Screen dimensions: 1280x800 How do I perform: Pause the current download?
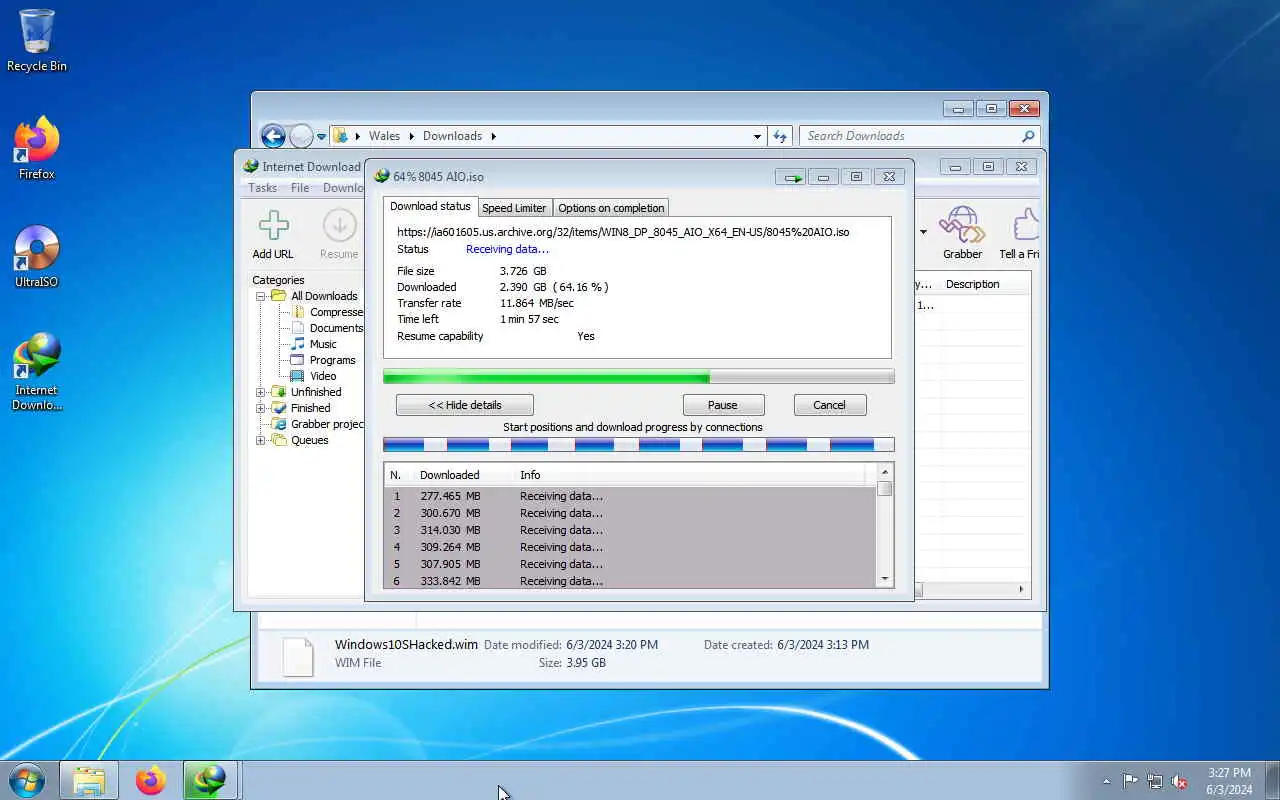pos(723,405)
